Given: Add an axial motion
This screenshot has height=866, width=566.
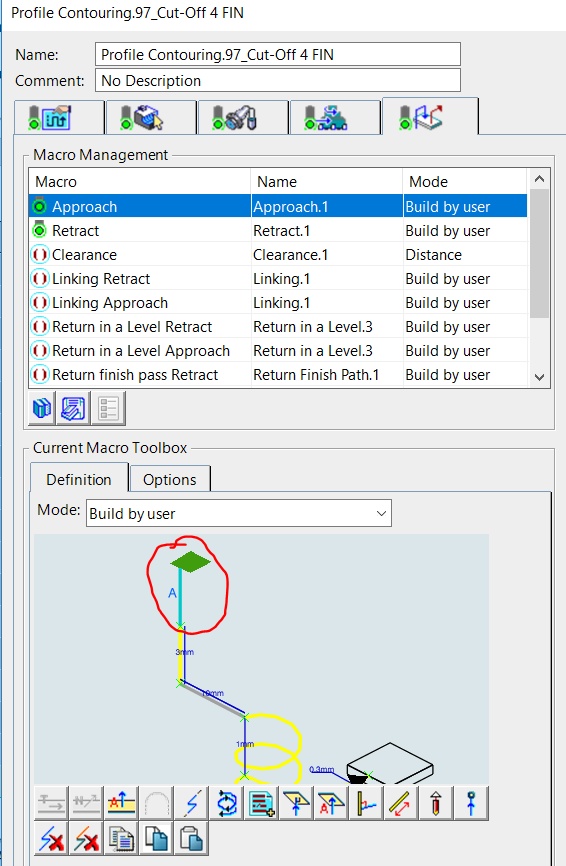Looking at the screenshot, I should click(x=121, y=802).
